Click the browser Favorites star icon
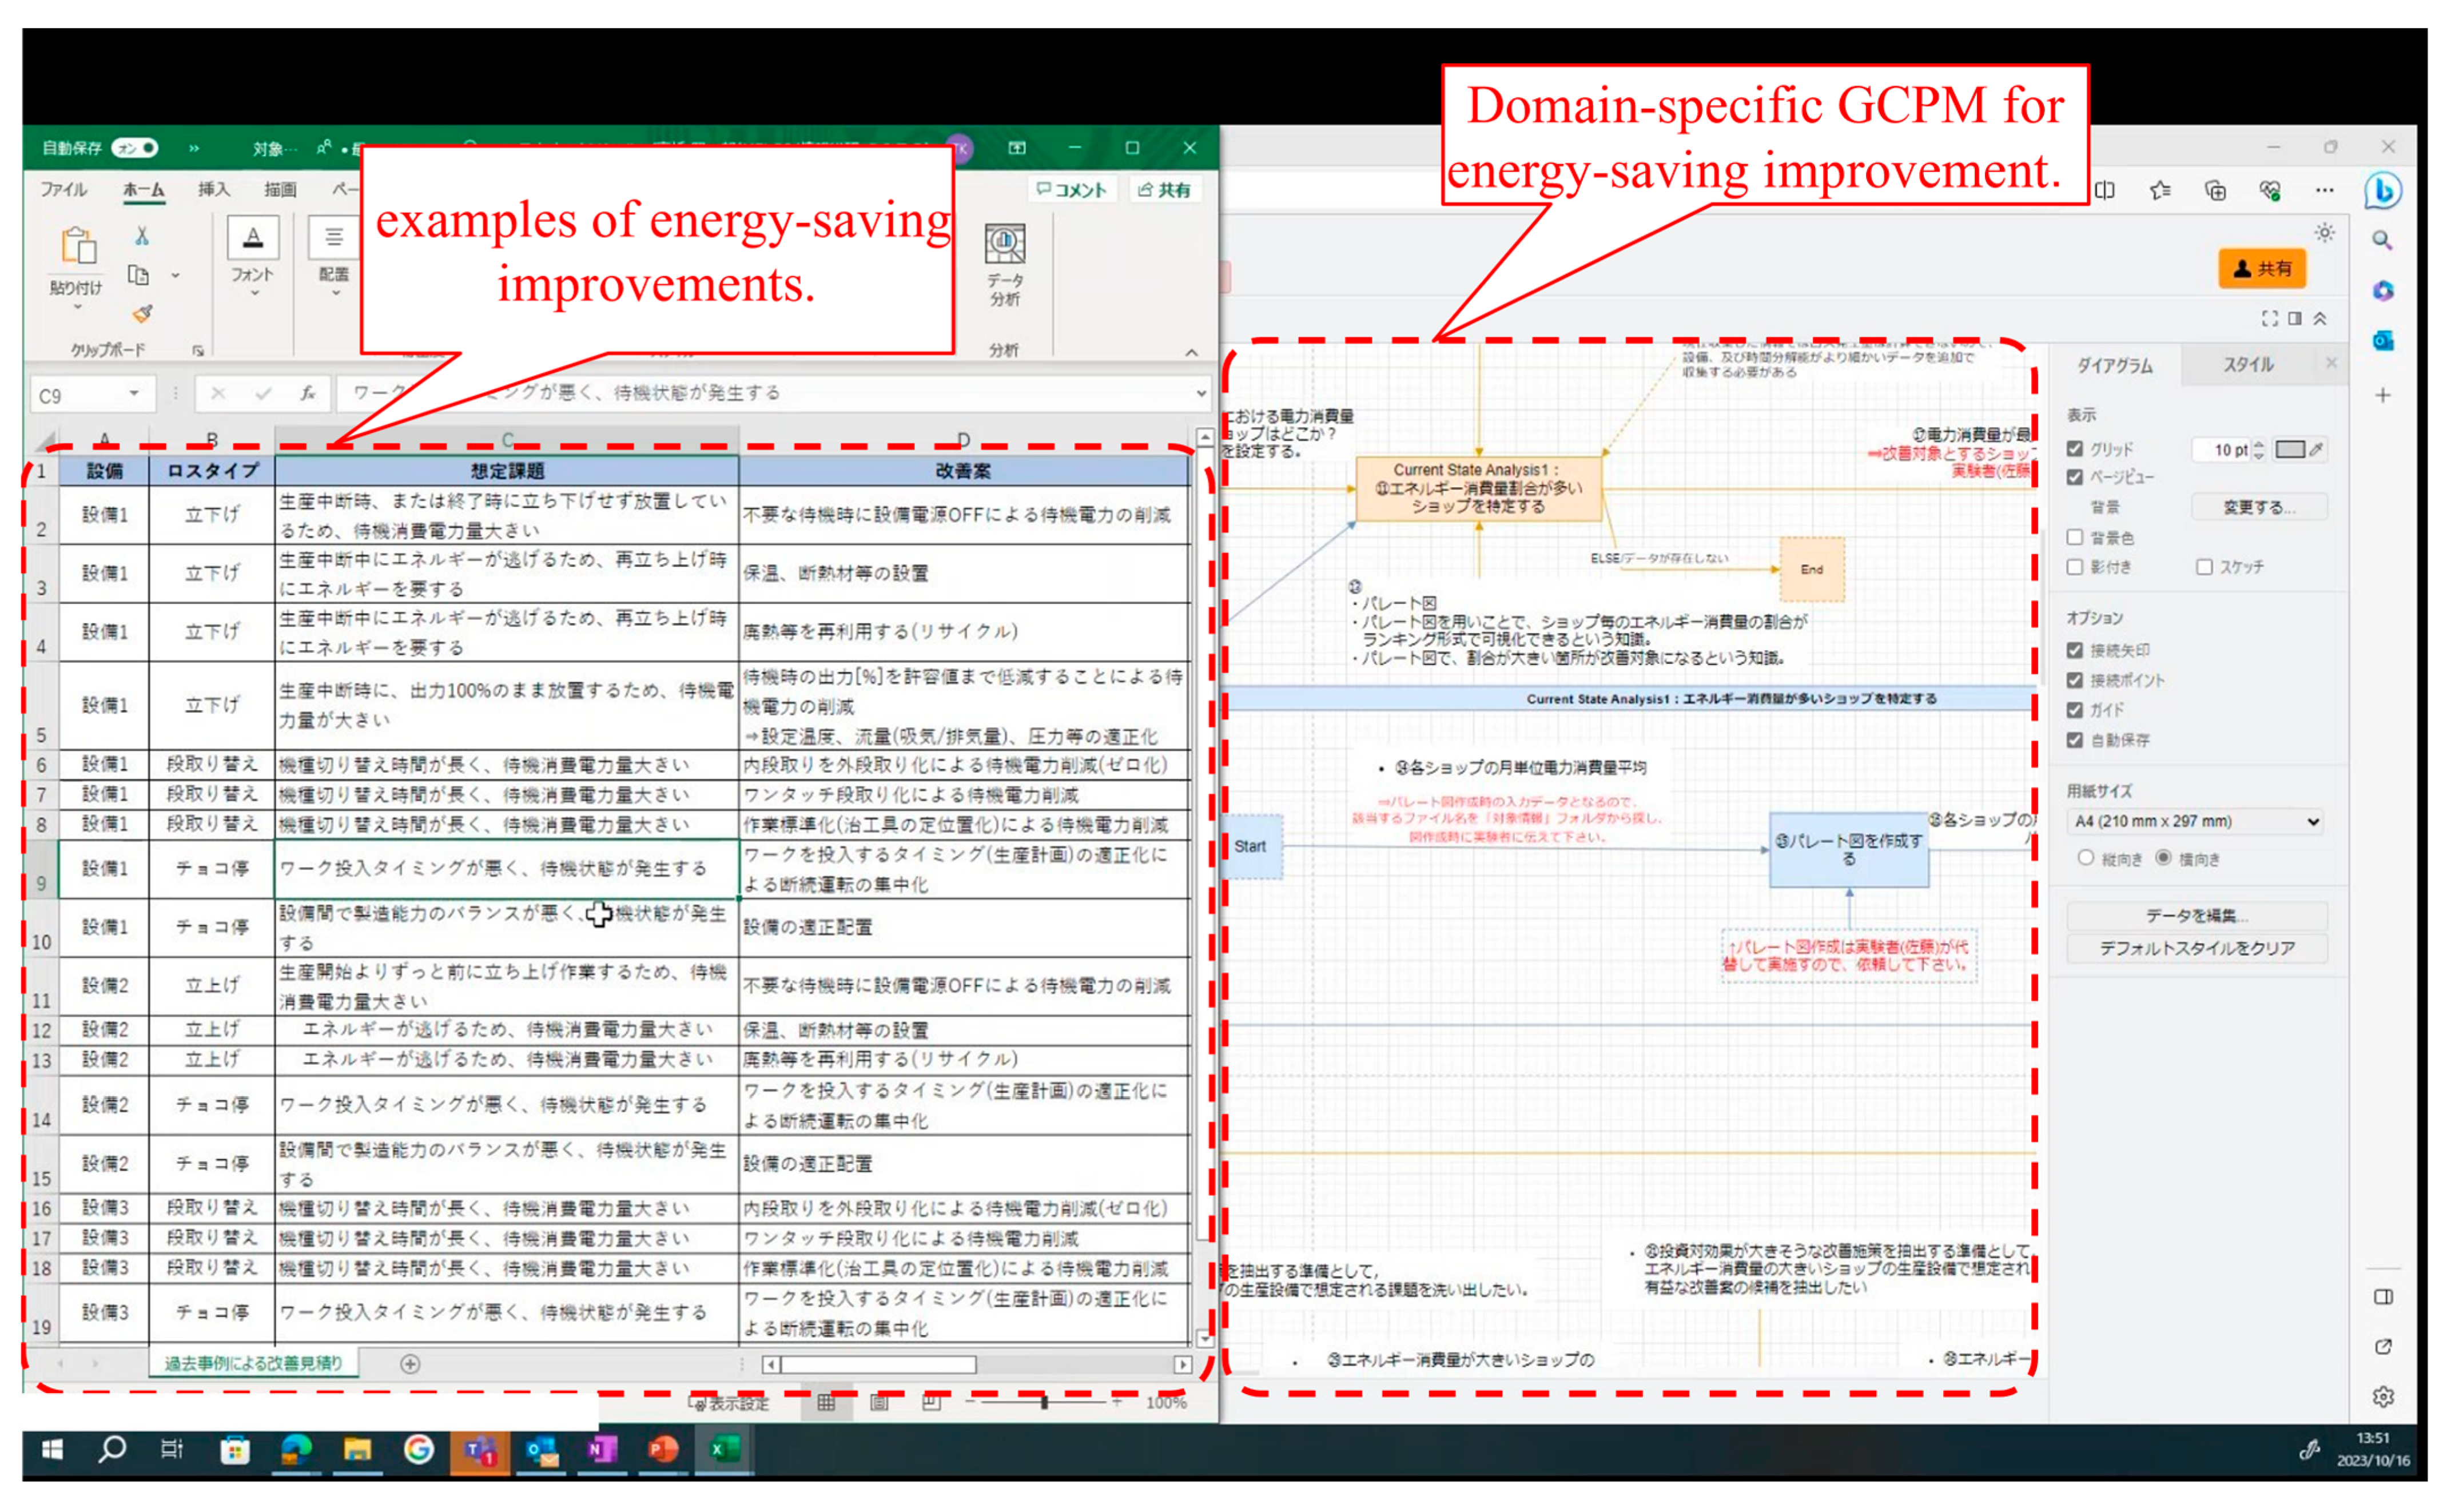Screen dimensions: 2451x1512 click(x=2161, y=191)
